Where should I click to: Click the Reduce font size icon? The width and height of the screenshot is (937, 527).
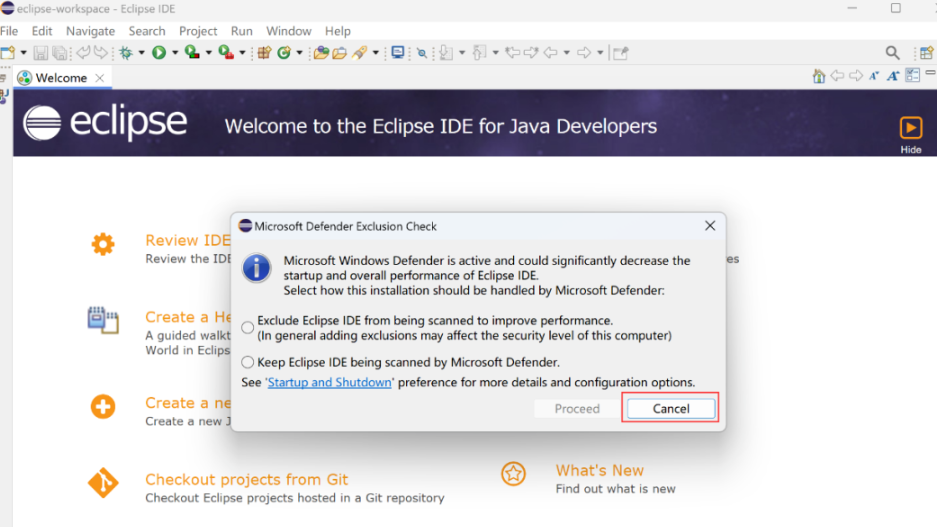click(x=874, y=76)
